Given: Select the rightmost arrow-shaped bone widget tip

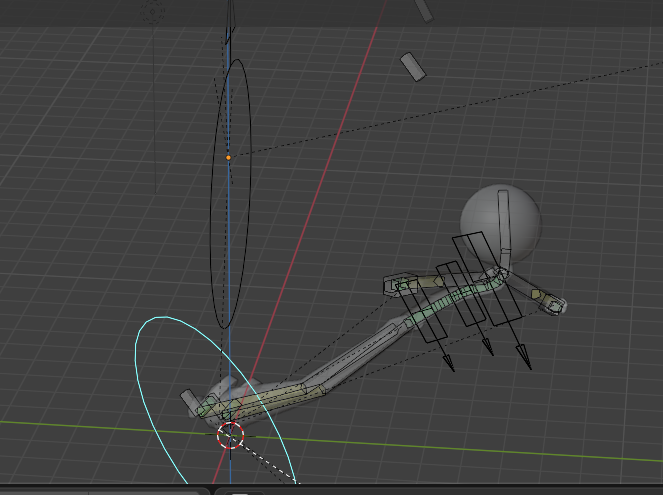Looking at the screenshot, I should (x=524, y=357).
